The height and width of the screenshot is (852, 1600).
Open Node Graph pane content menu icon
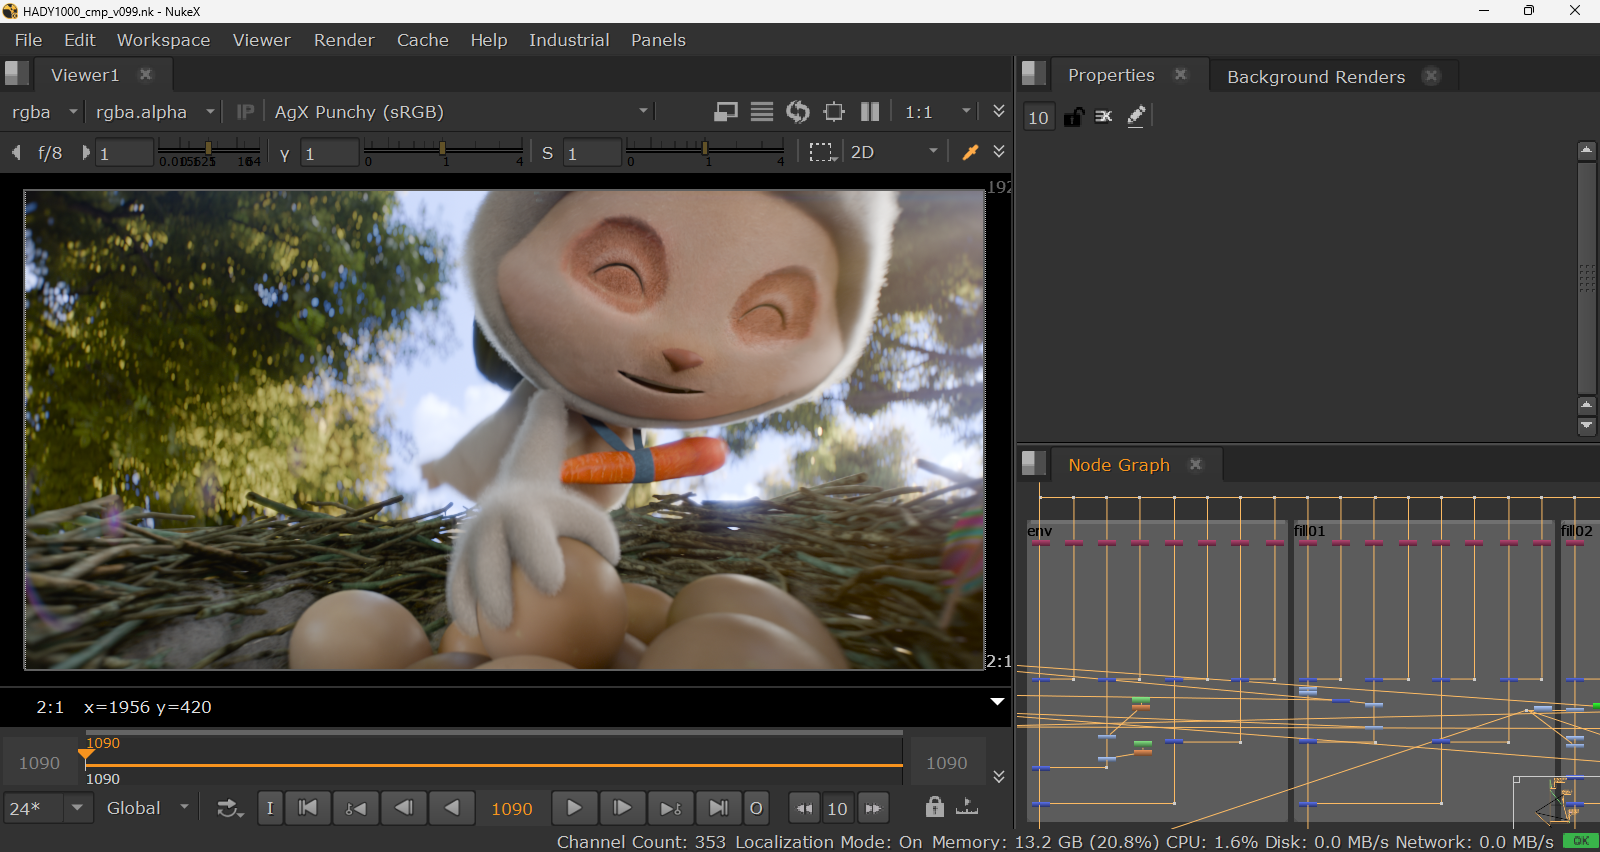[x=1034, y=463]
